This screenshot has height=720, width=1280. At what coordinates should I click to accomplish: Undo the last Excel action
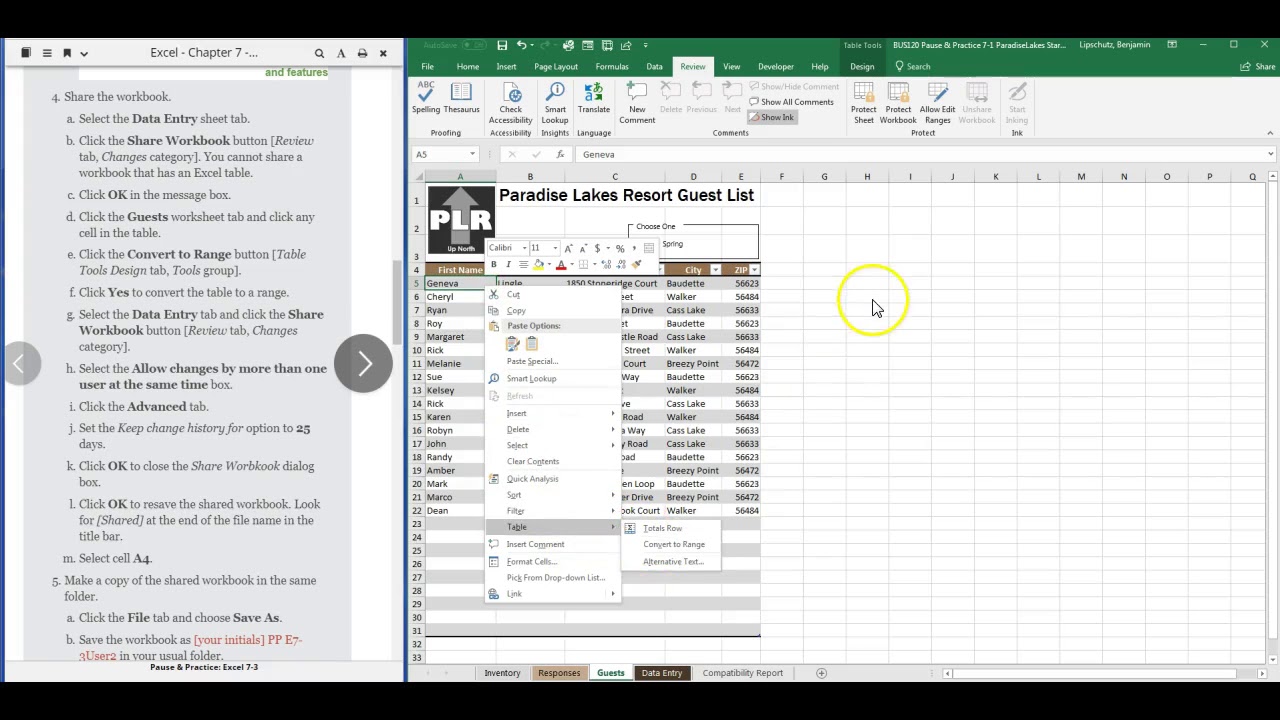(521, 45)
